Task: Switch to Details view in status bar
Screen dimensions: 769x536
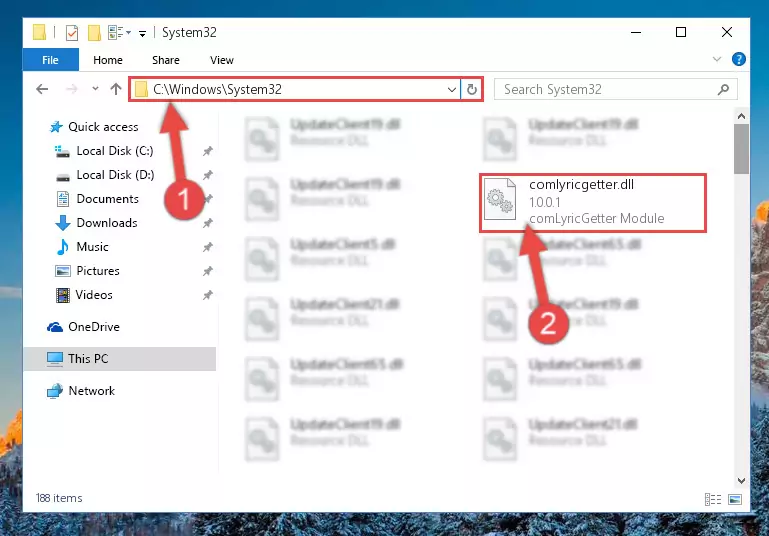Action: pyautogui.click(x=713, y=499)
